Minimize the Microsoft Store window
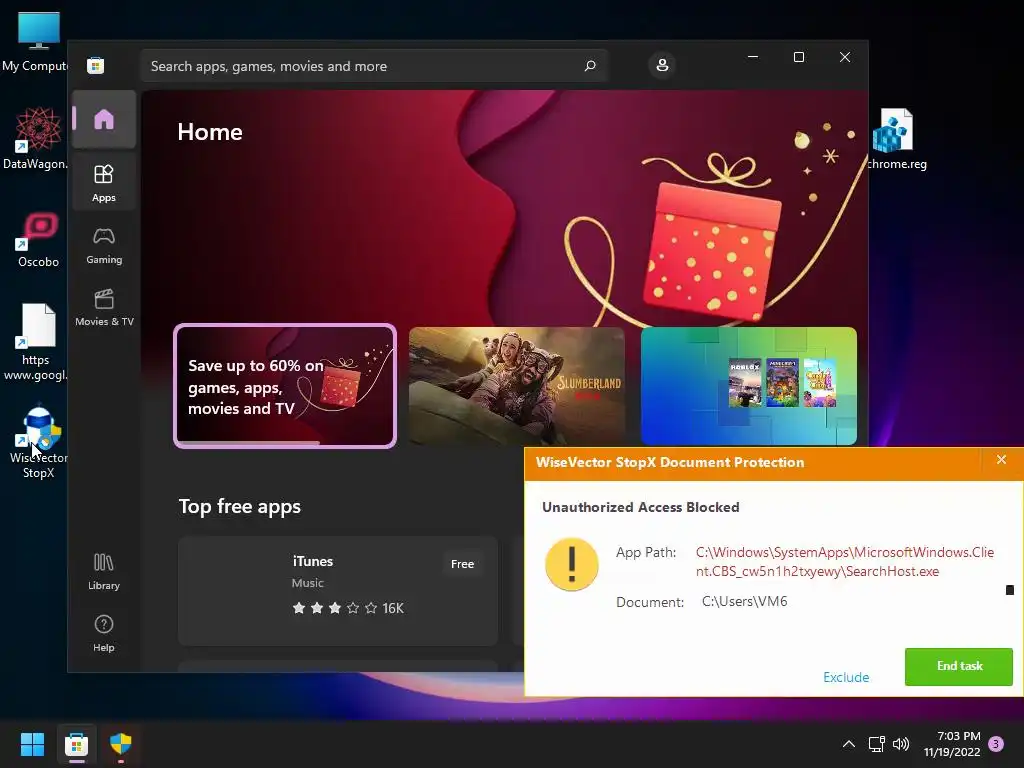The width and height of the screenshot is (1024, 768). click(x=753, y=57)
